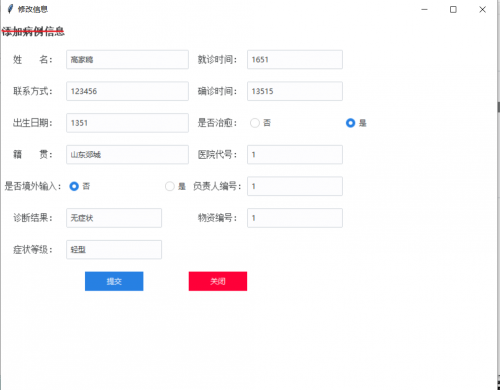Click the 负责人编号 input field
This screenshot has height=390, width=500.
[x=295, y=186]
